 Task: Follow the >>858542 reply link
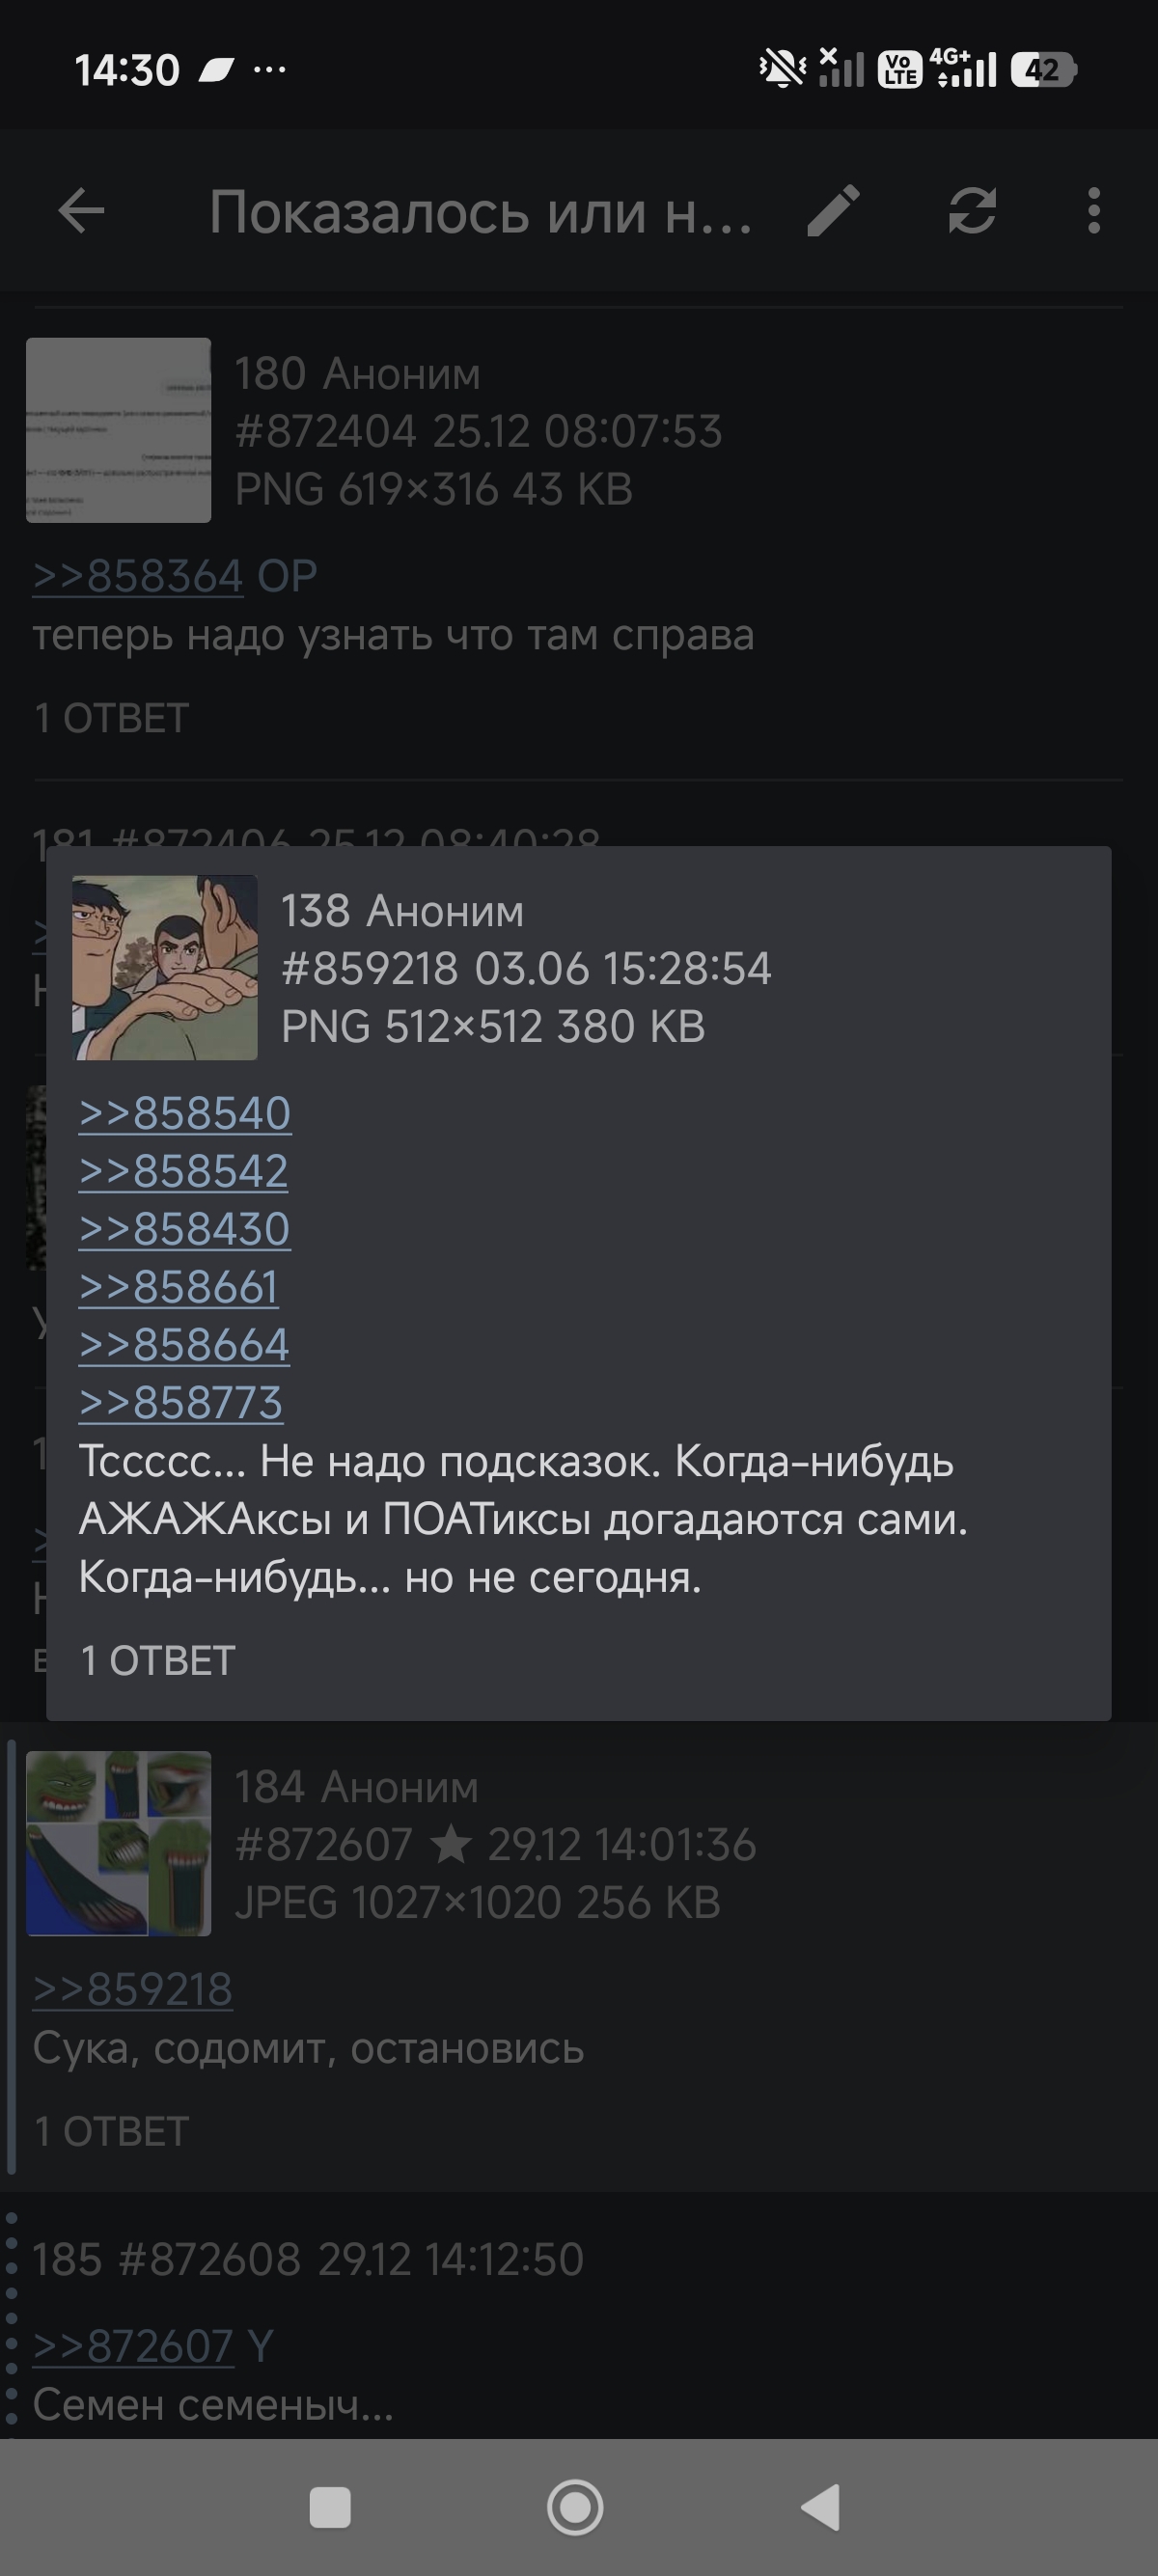click(x=183, y=1172)
